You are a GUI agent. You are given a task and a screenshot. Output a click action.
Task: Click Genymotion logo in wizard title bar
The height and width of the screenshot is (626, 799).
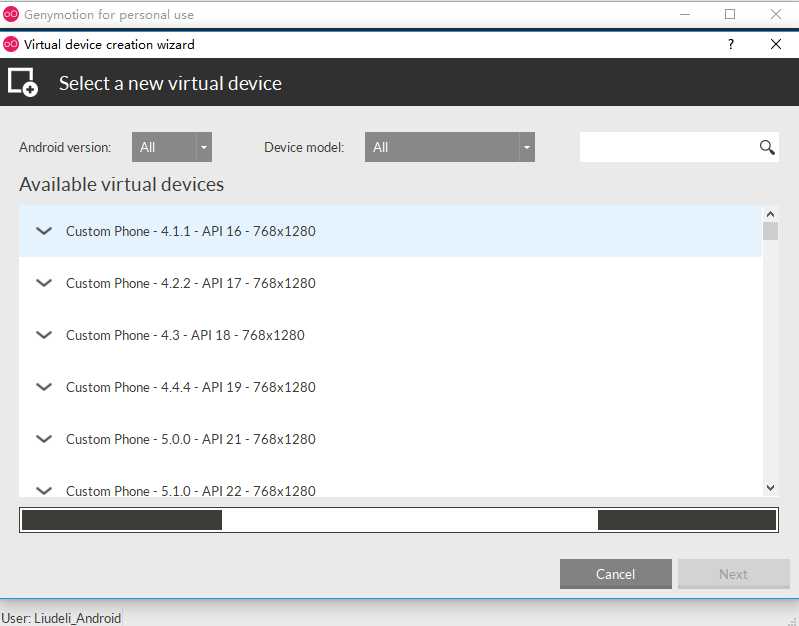[11, 44]
